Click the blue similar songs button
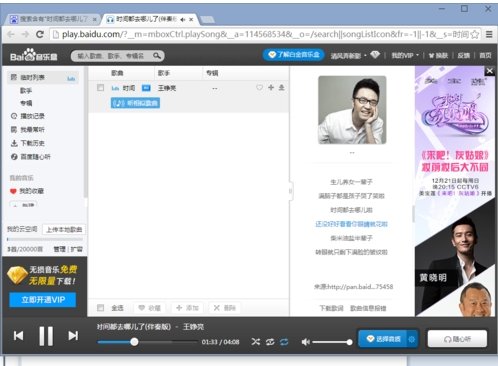This screenshot has height=366, width=498. click(x=135, y=103)
